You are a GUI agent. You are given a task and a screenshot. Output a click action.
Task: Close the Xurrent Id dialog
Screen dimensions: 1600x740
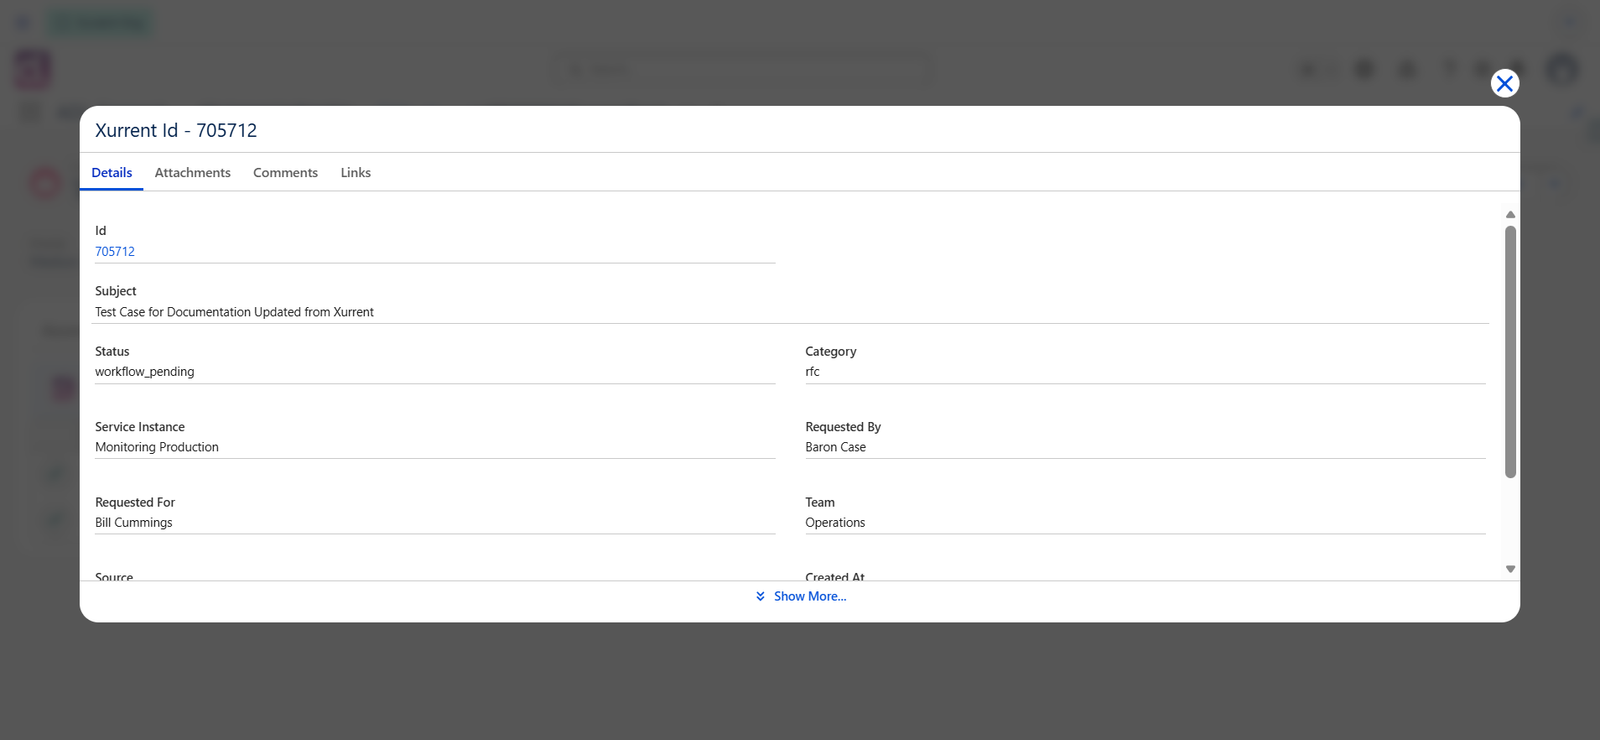1504,83
